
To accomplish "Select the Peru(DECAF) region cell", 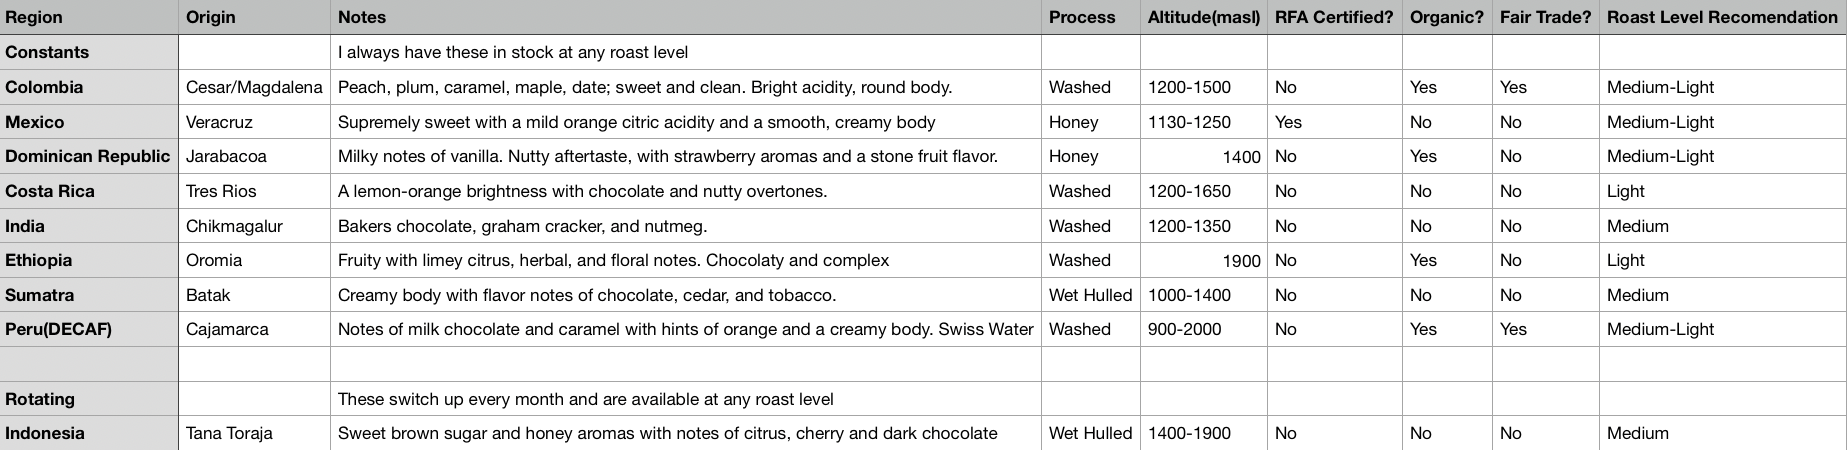I will pyautogui.click(x=89, y=329).
